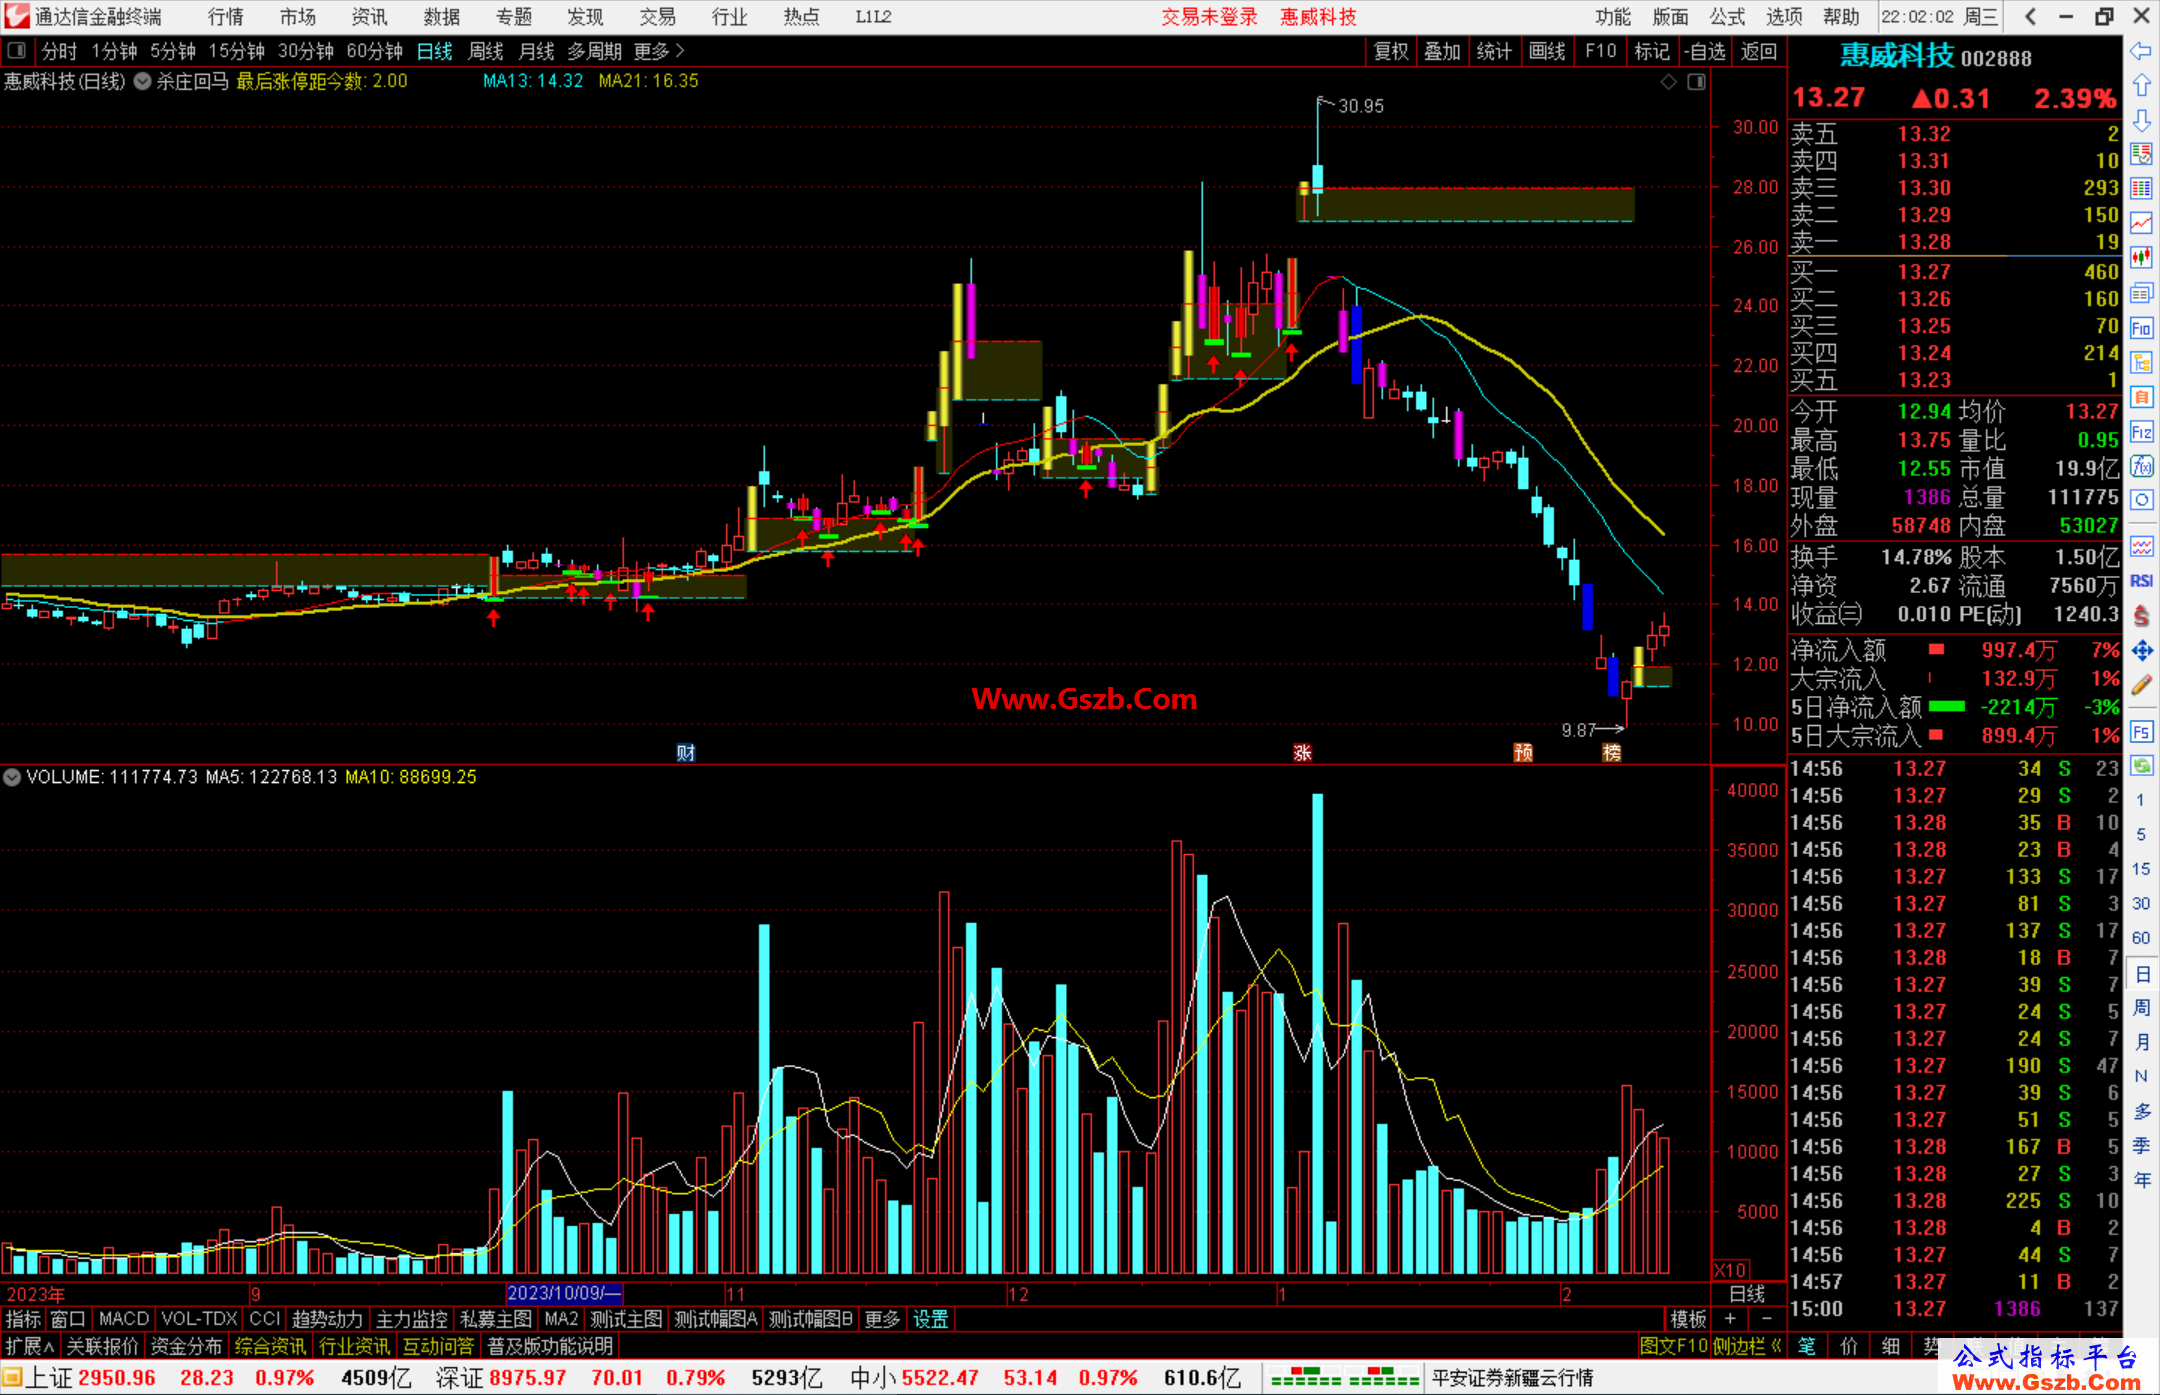Image resolution: width=2160 pixels, height=1395 pixels.
Task: Open the 行情 menu
Action: (226, 17)
